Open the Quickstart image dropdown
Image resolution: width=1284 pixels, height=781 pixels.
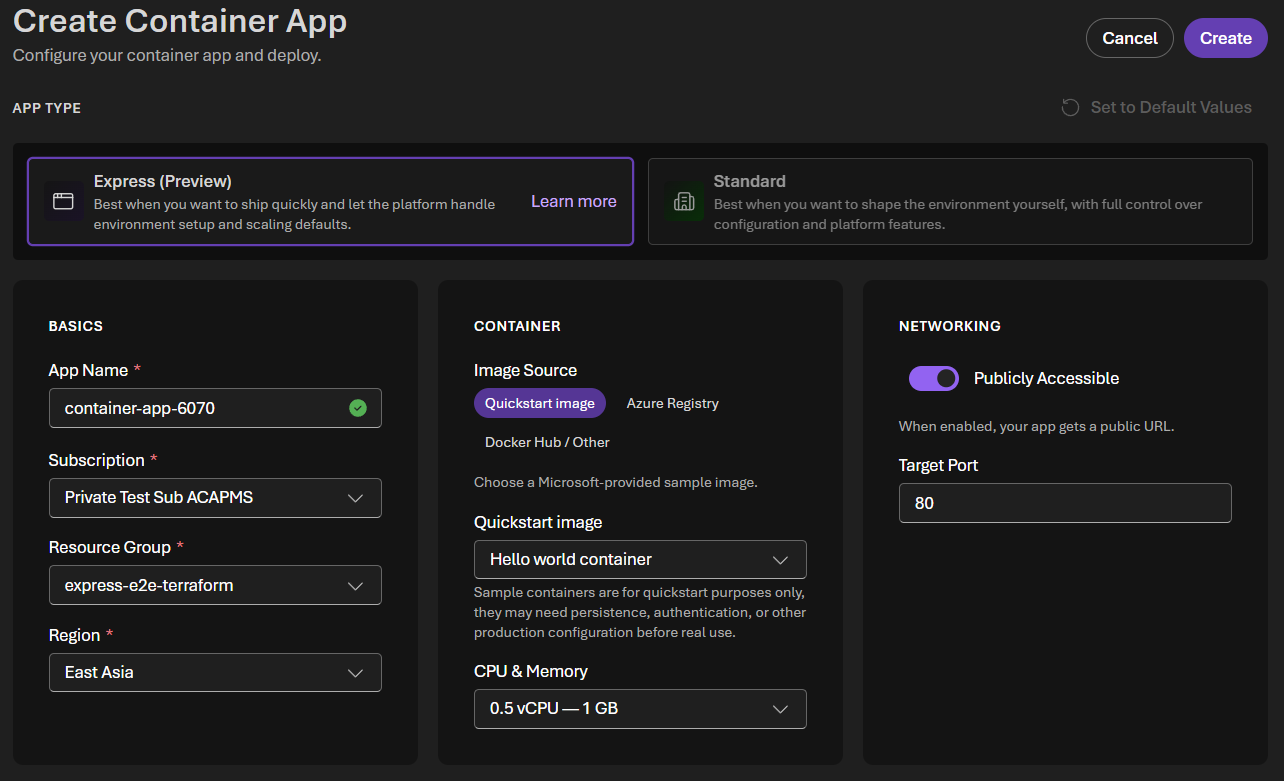click(x=640, y=560)
